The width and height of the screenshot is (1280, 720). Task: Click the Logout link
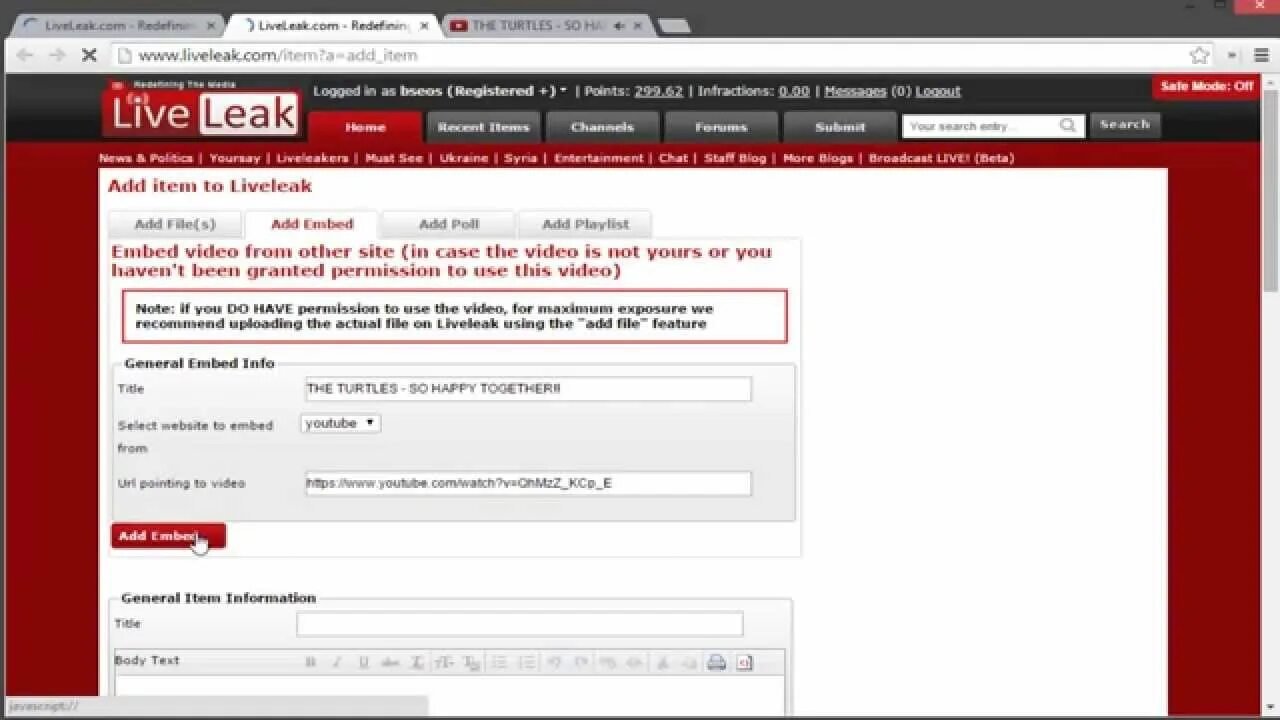tap(938, 91)
